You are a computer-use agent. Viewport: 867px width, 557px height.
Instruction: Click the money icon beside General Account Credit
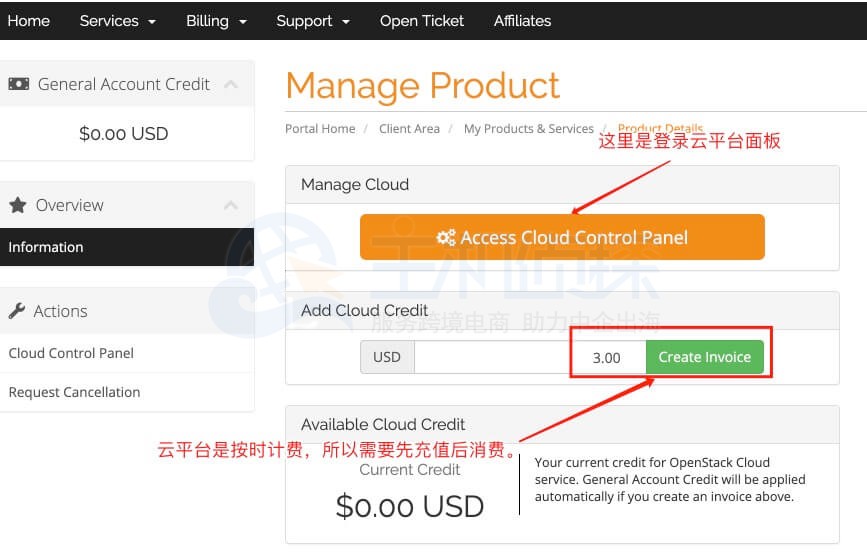(19, 84)
